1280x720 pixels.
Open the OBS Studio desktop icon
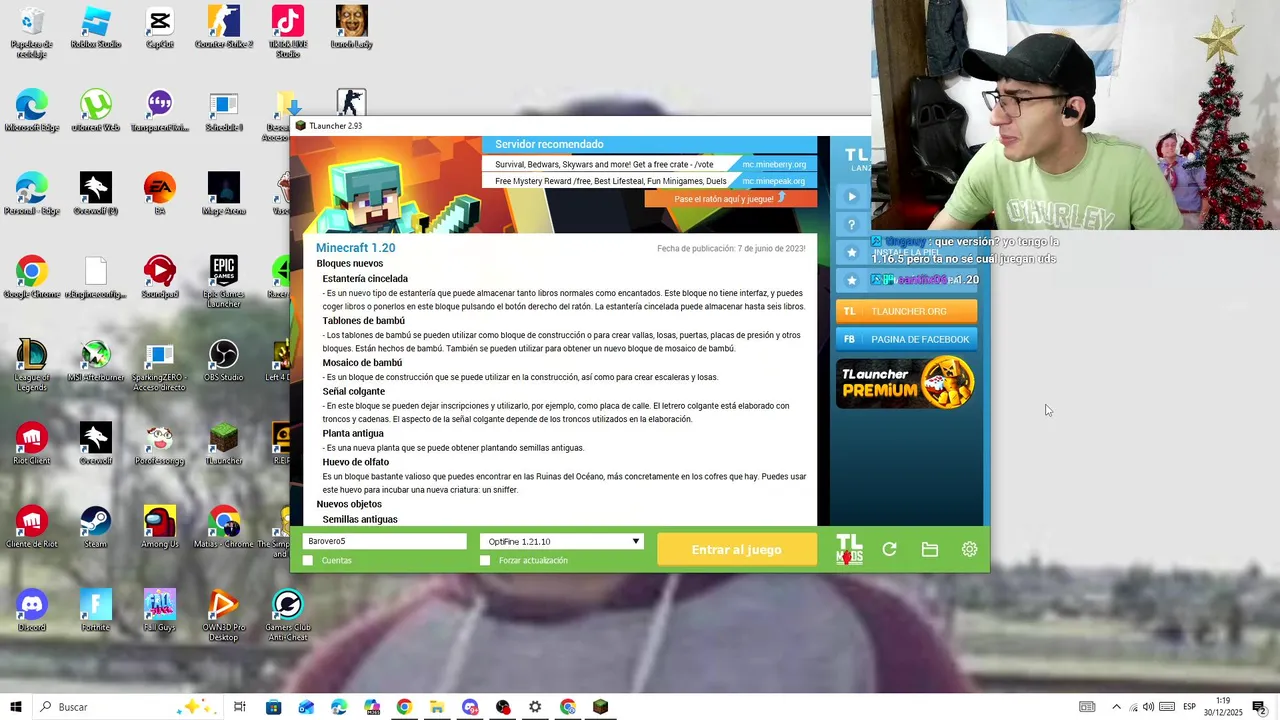(x=224, y=360)
